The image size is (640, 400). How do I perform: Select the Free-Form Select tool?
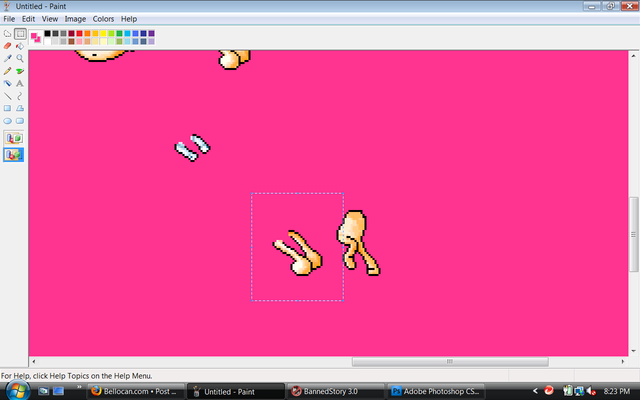pyautogui.click(x=7, y=34)
